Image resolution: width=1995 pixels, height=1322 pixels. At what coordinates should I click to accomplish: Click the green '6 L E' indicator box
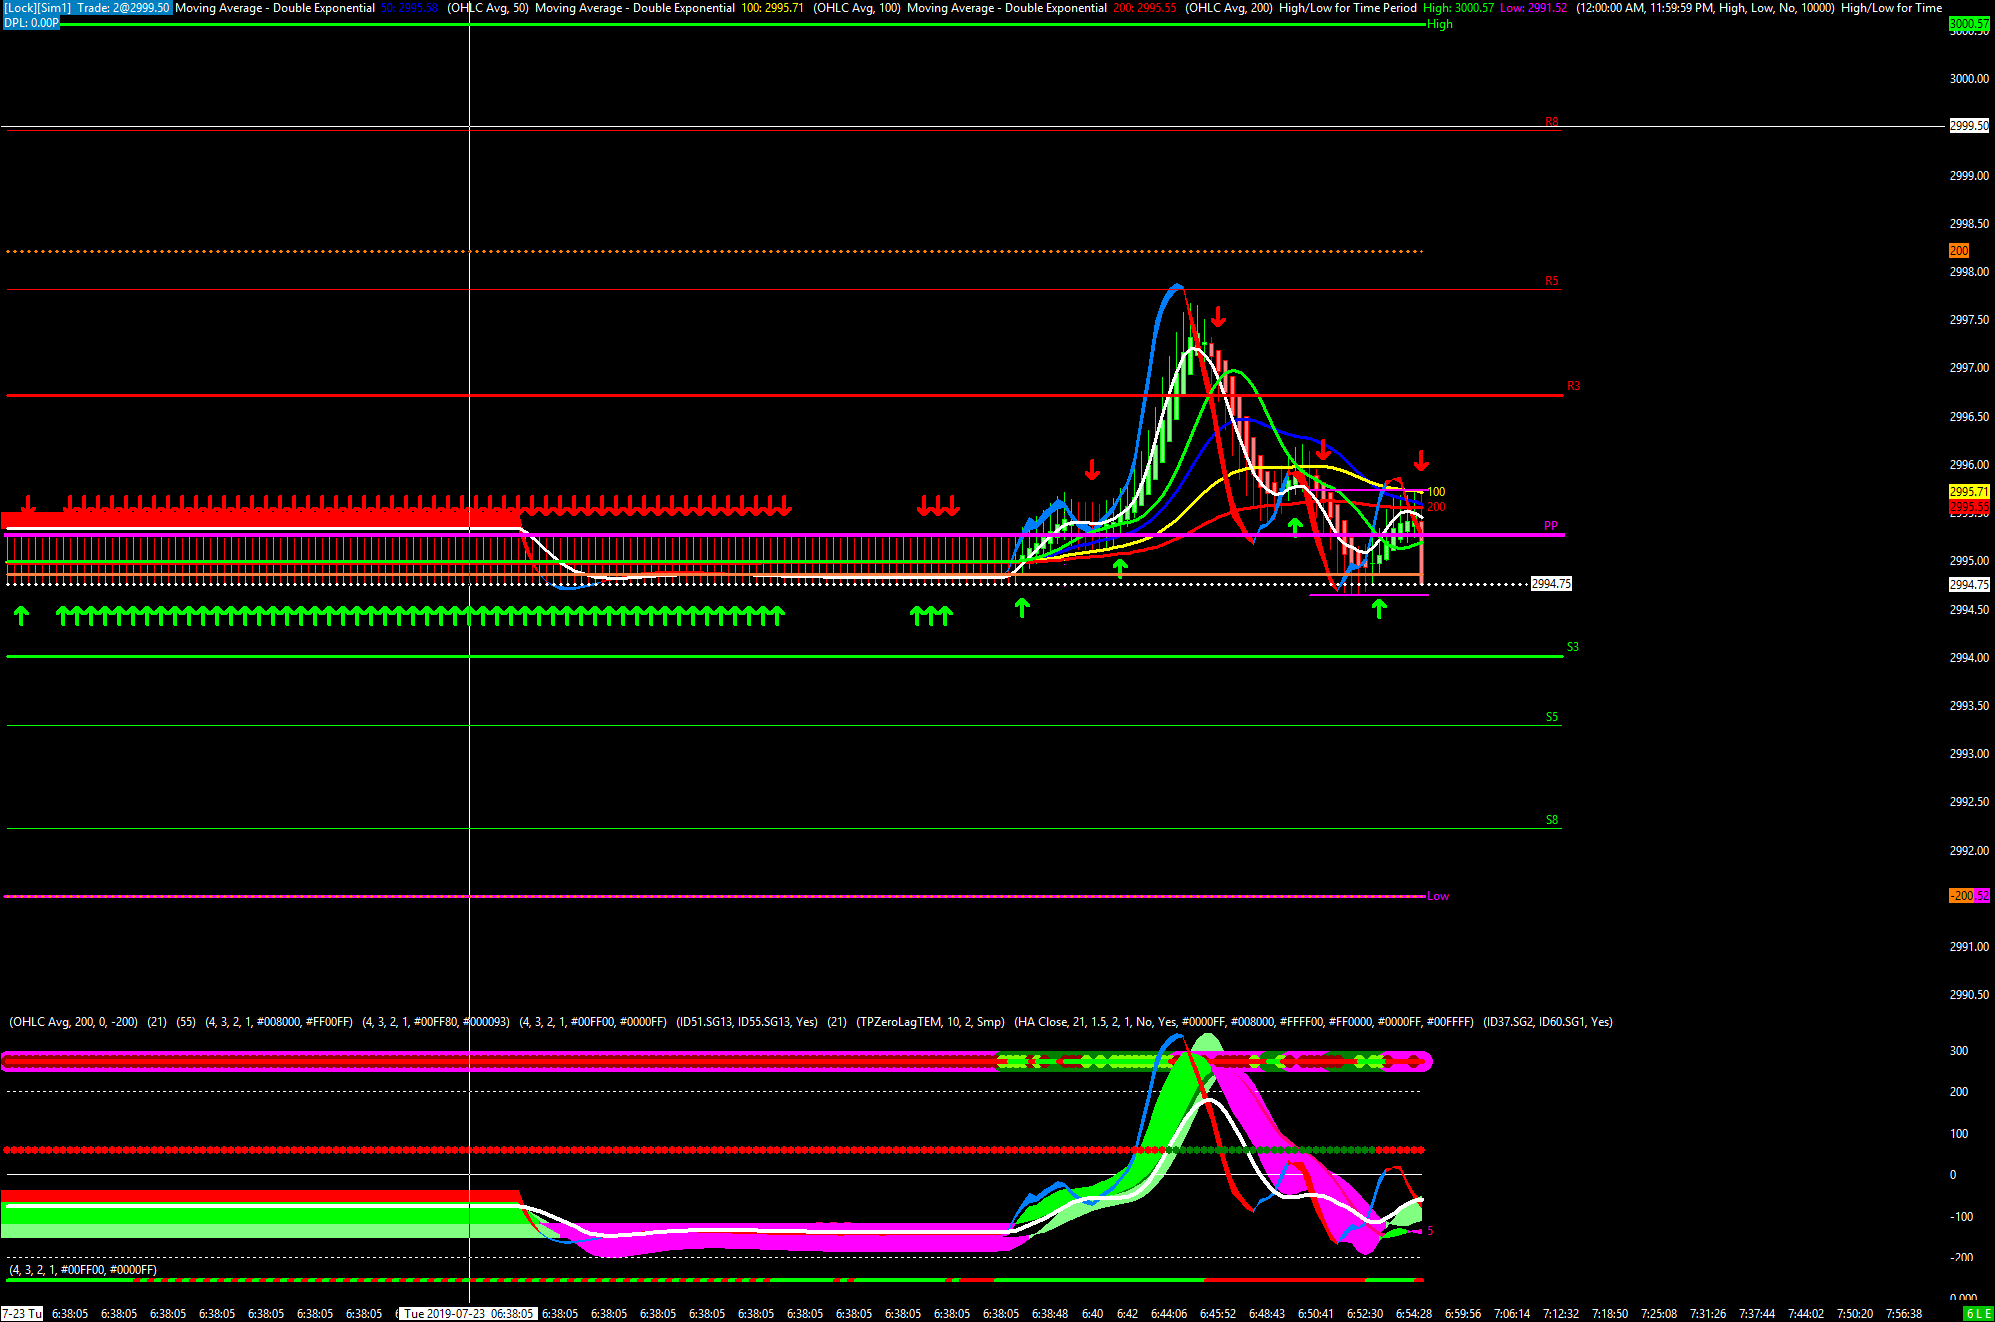point(1977,1313)
